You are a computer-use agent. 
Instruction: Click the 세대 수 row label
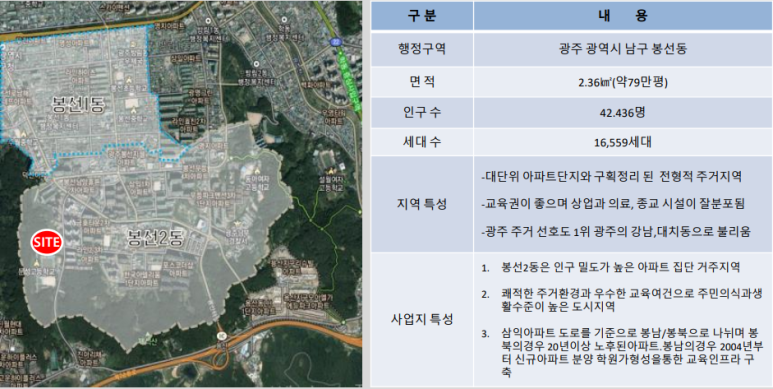tap(422, 142)
